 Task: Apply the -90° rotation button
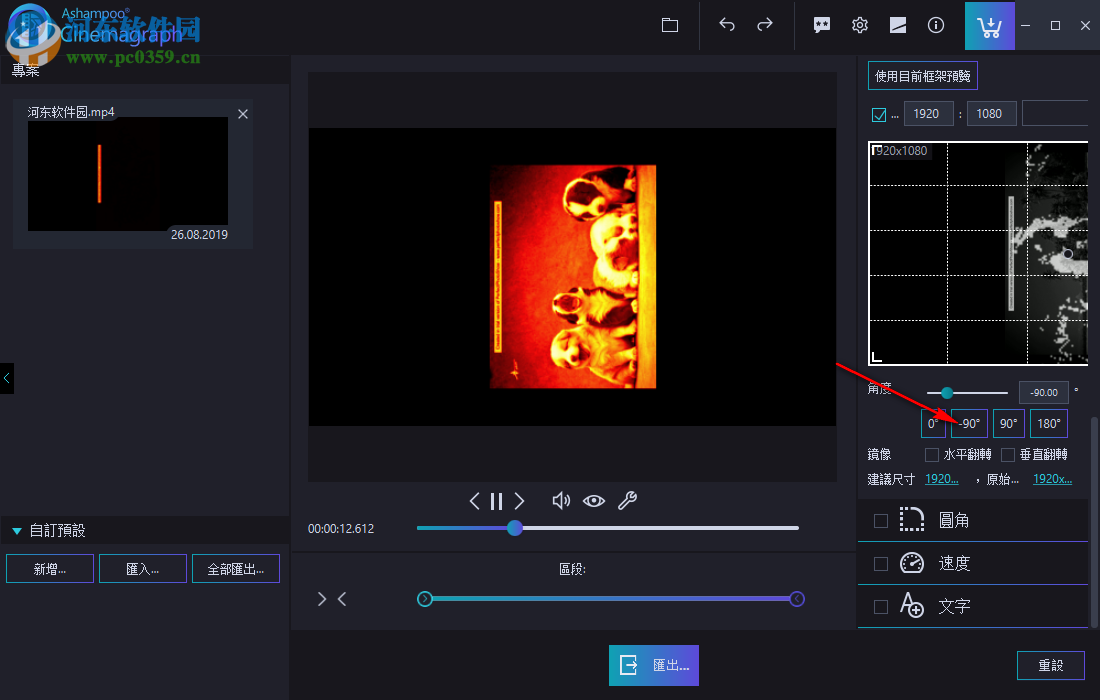click(967, 423)
